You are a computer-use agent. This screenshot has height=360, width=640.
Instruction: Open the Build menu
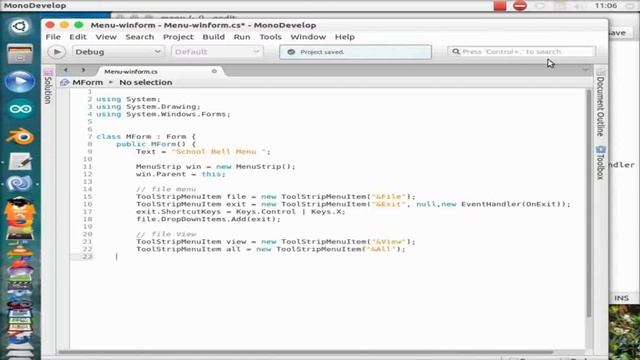(213, 37)
